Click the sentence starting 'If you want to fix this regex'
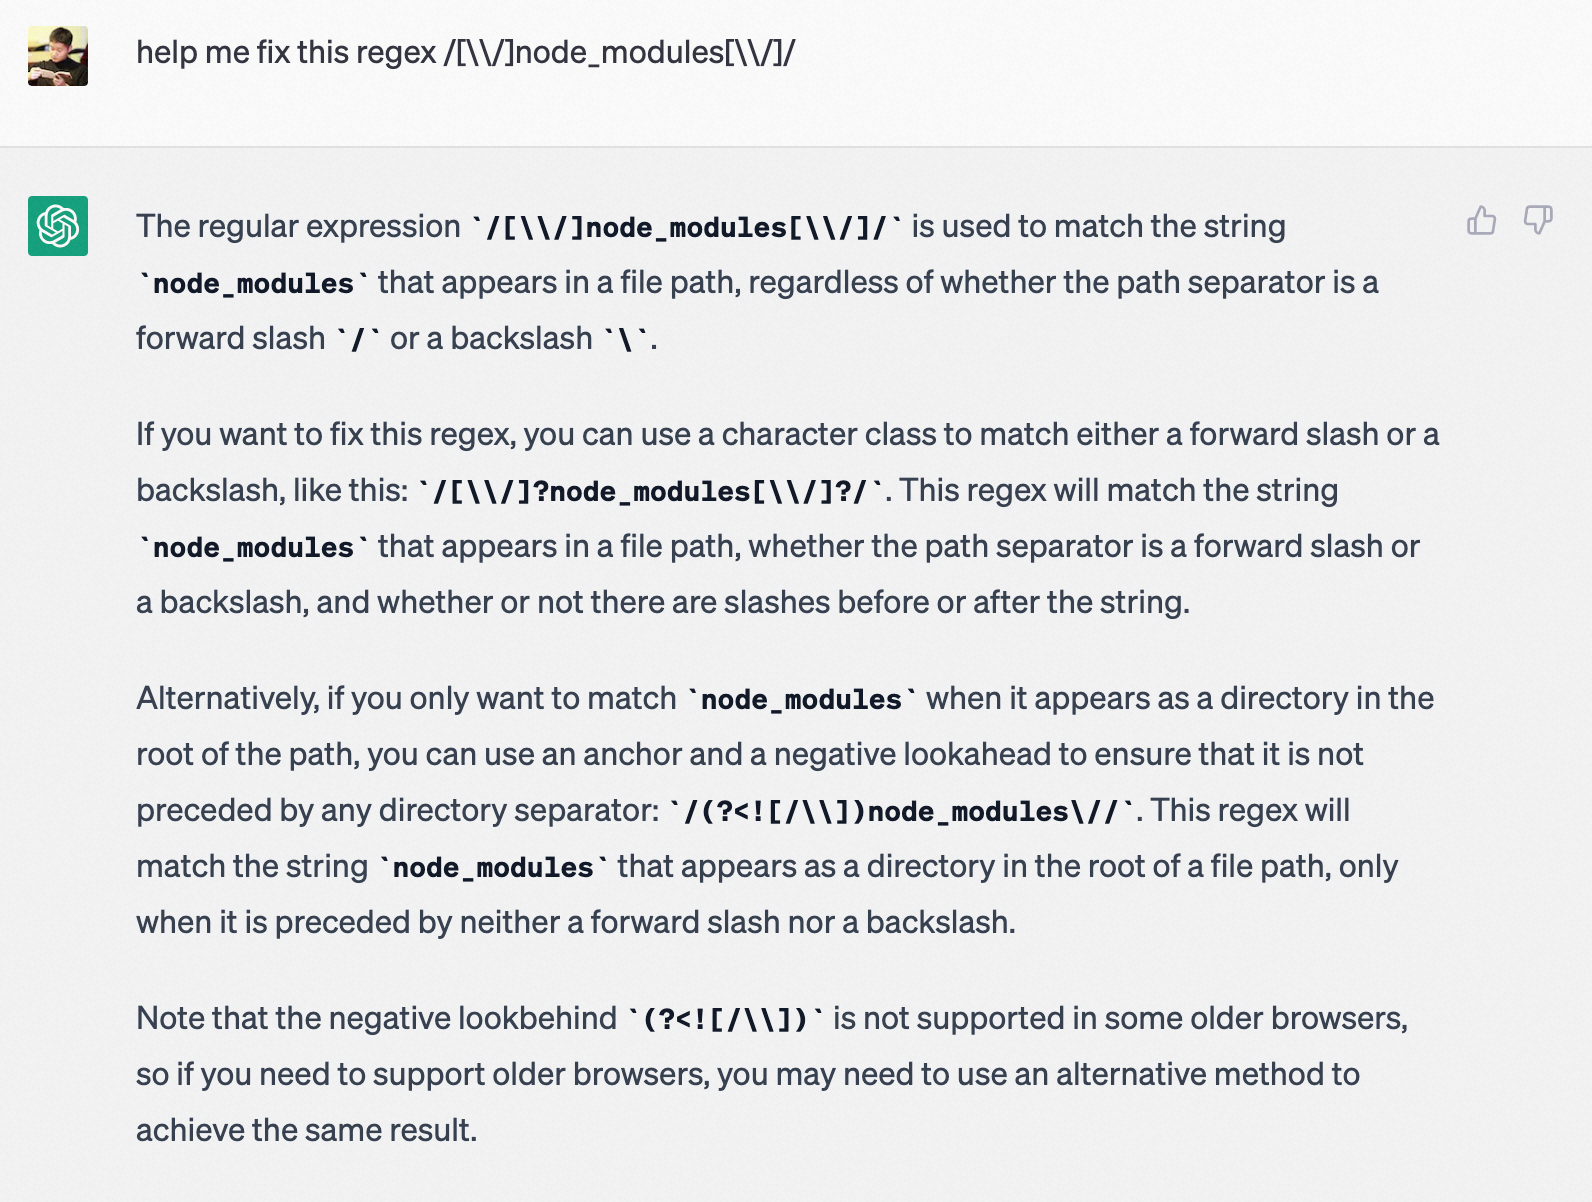Viewport: 1592px width, 1202px height. click(787, 434)
